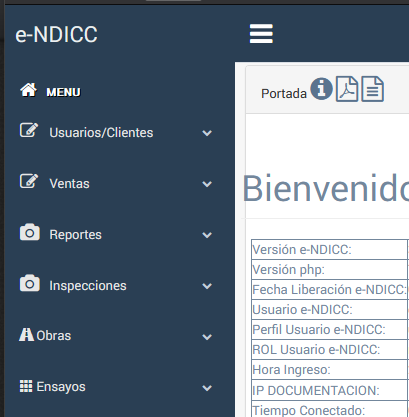Click the hamburger menu toggle icon
Screen dimensions: 409x417
261,34
